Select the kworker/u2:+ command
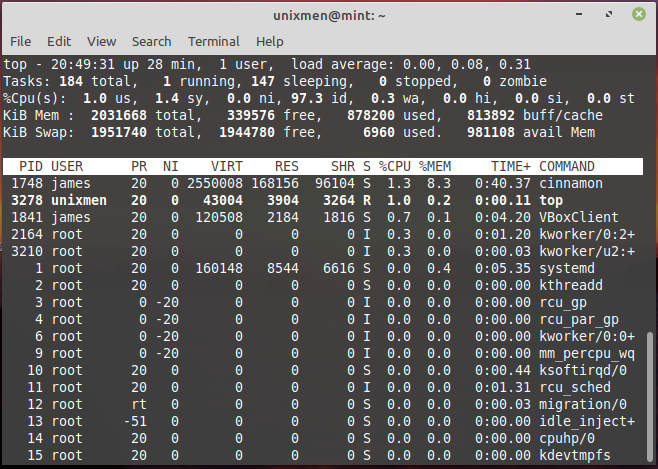This screenshot has height=469, width=658. click(x=587, y=251)
